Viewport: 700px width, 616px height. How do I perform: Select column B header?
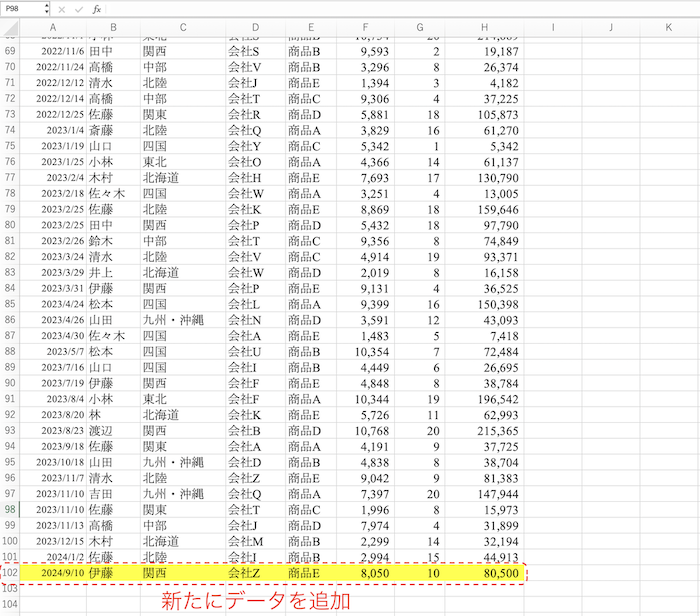113,28
